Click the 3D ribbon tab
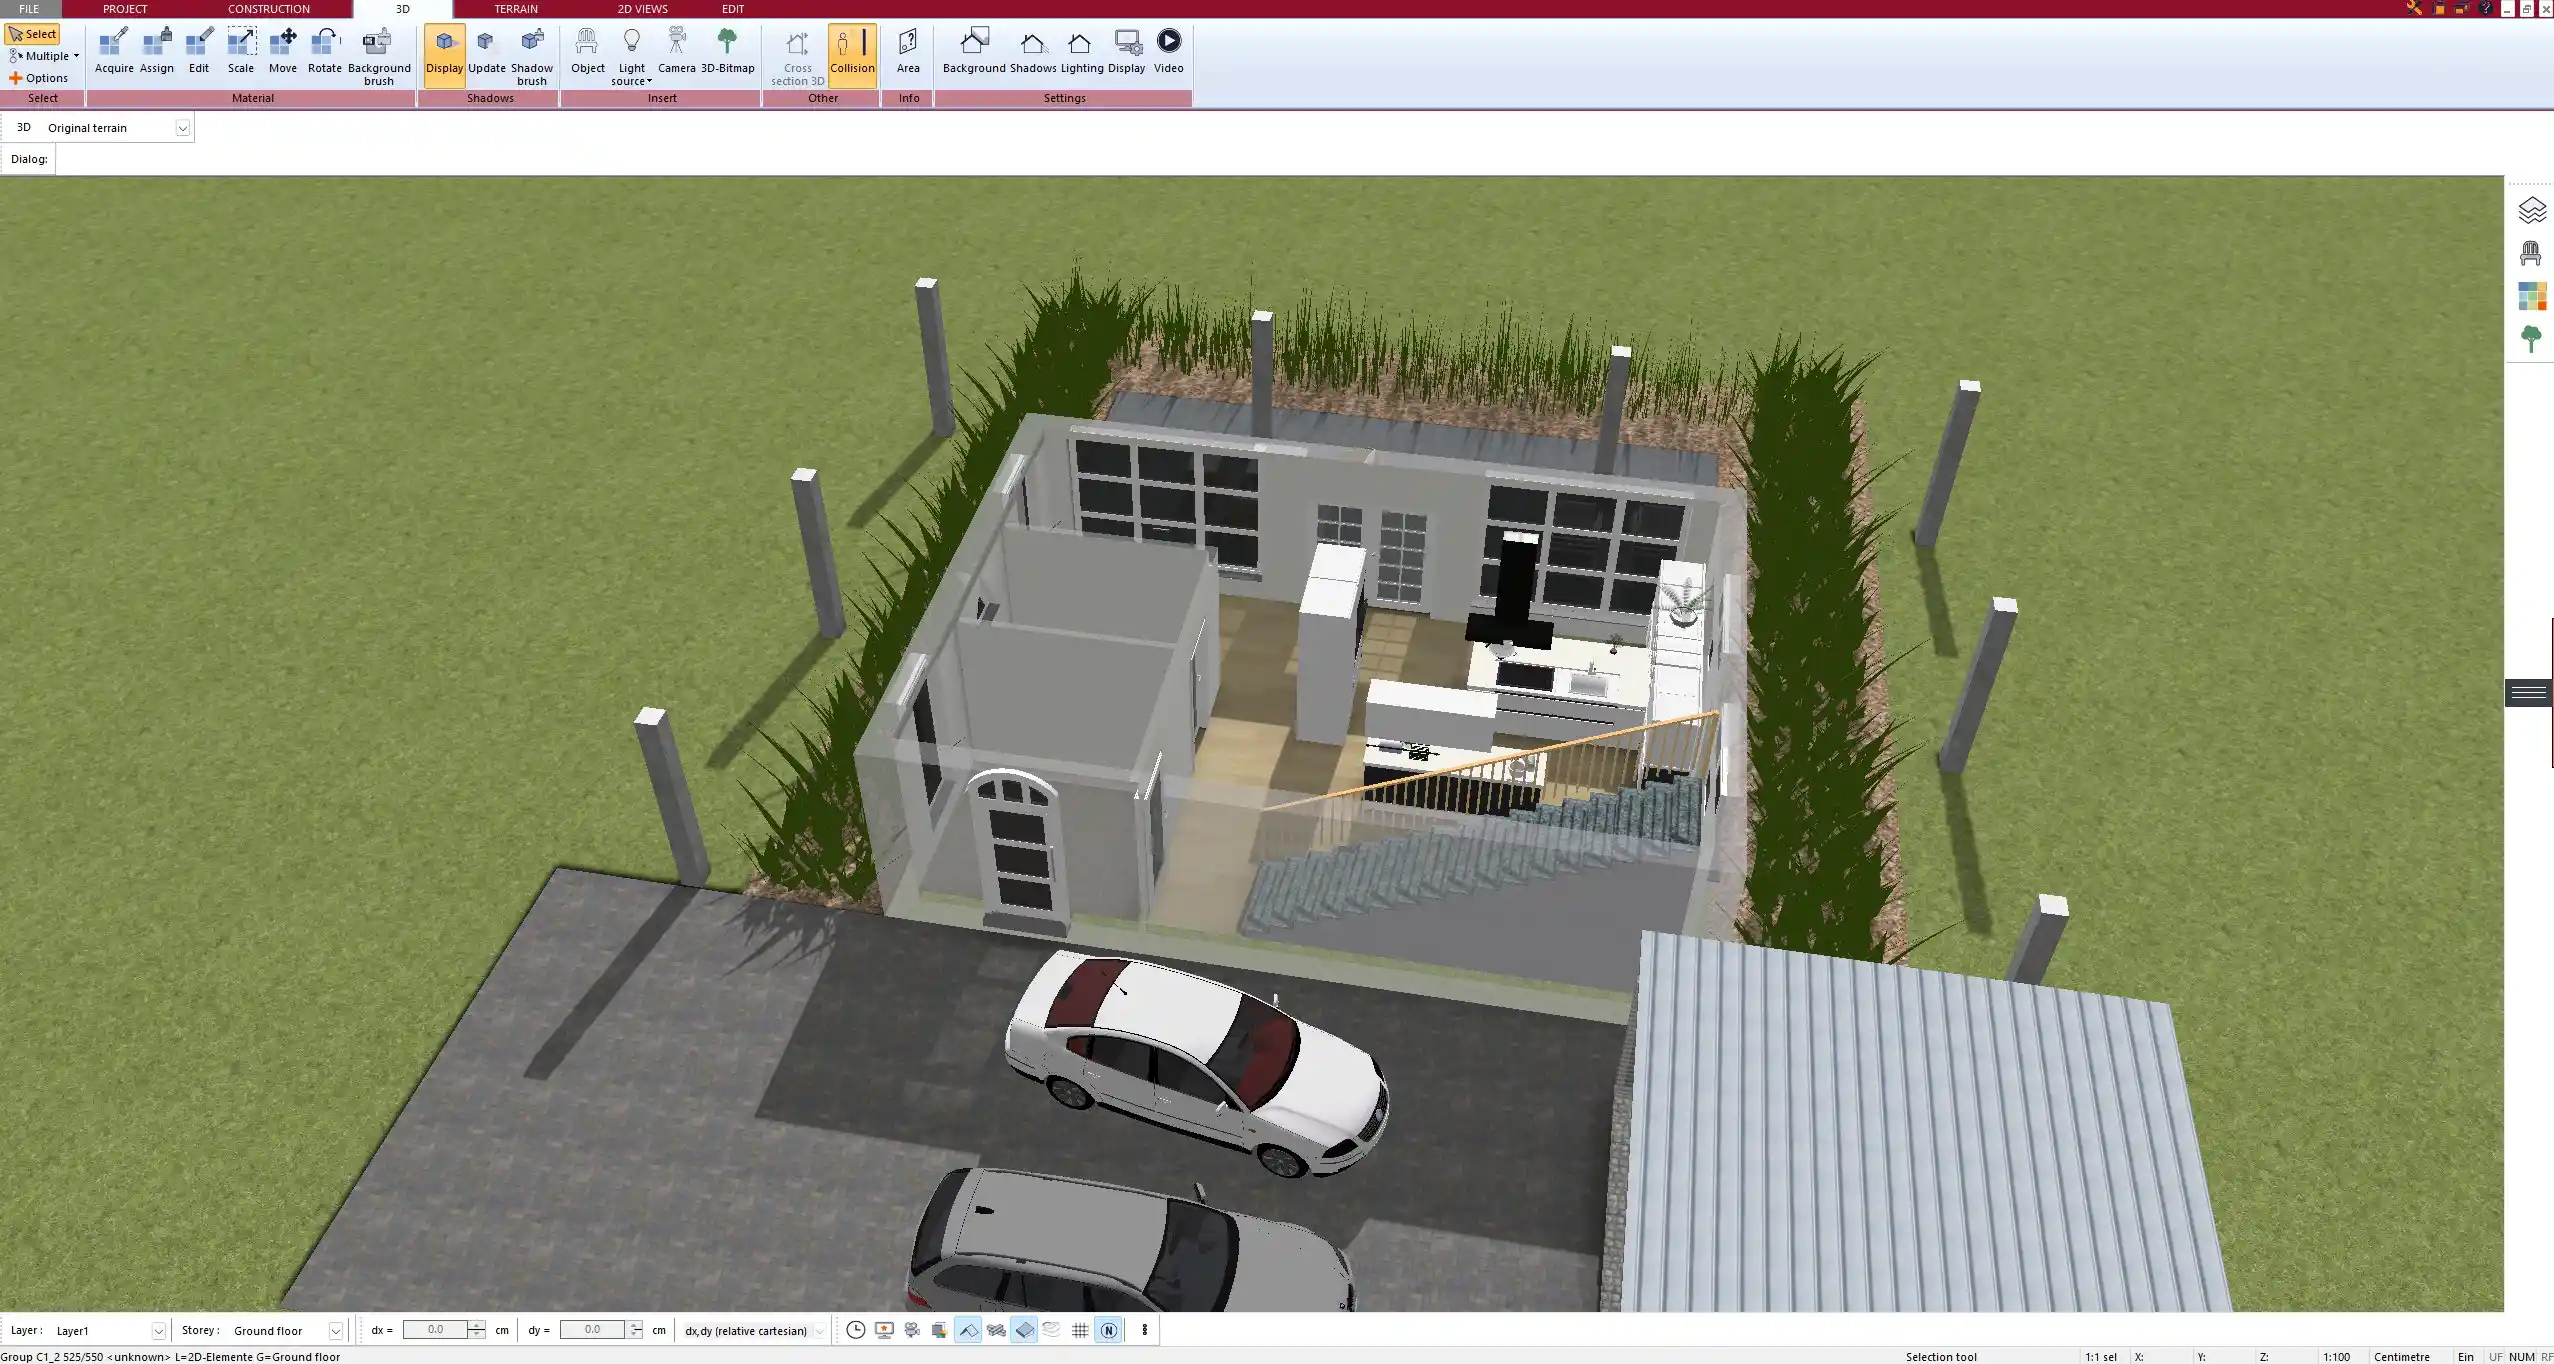The image size is (2554, 1364). (x=402, y=9)
